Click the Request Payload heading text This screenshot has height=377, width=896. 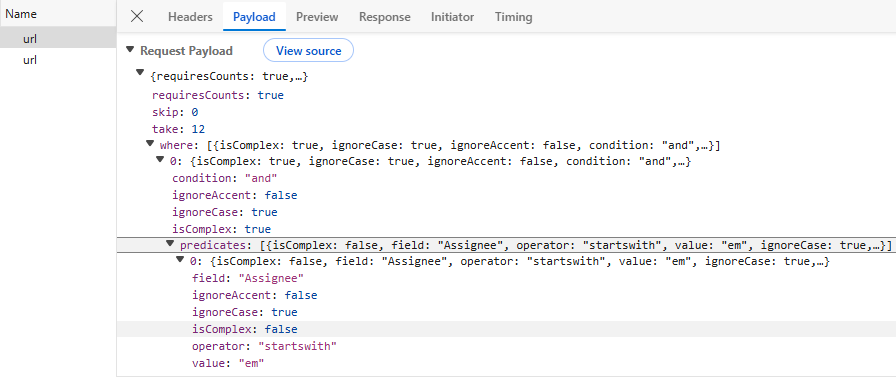coord(186,51)
